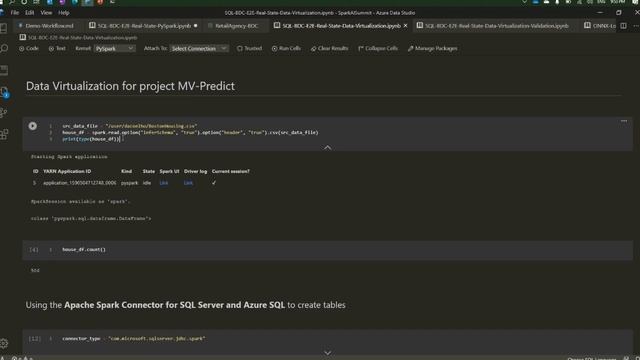Click the Current session checkmark in the output table

[x=214, y=183]
